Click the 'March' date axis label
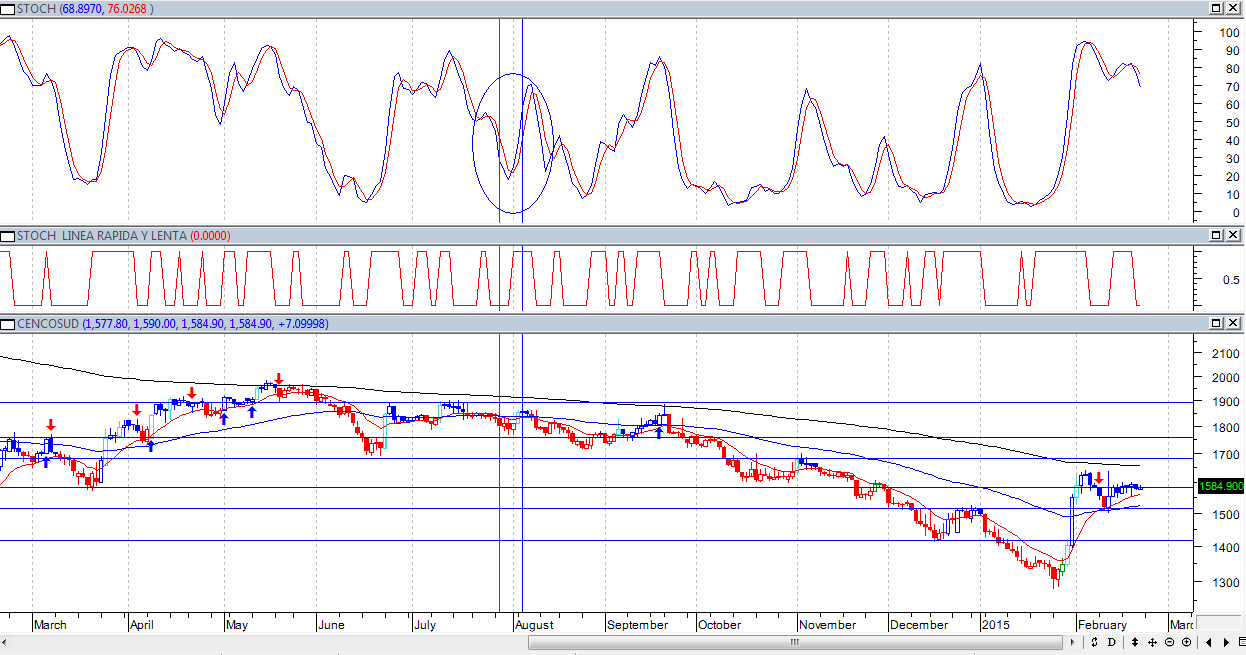This screenshot has width=1246, height=655. [50, 625]
